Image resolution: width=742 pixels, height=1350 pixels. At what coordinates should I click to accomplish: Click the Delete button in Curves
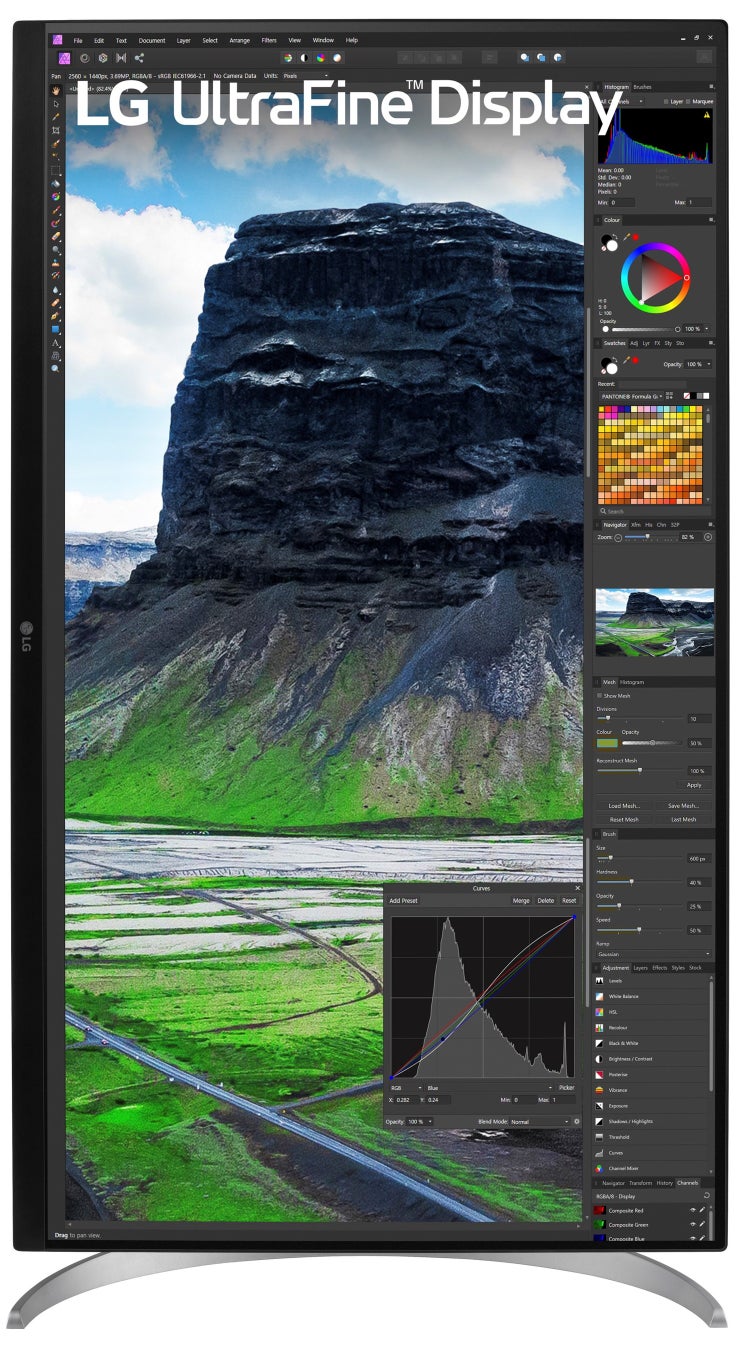coord(546,900)
